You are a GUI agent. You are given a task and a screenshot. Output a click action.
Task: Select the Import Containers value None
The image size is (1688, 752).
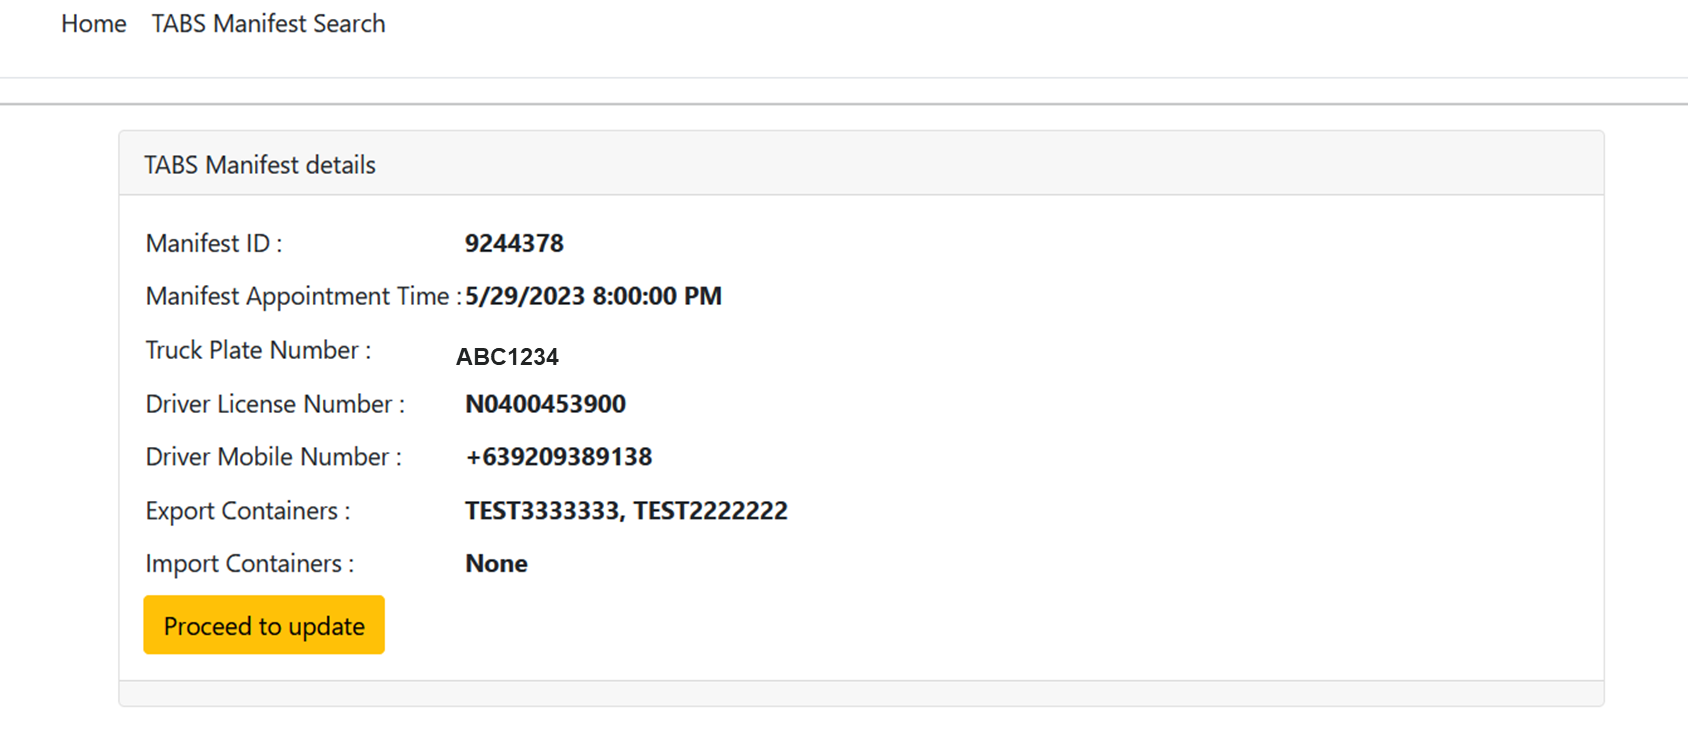[496, 564]
